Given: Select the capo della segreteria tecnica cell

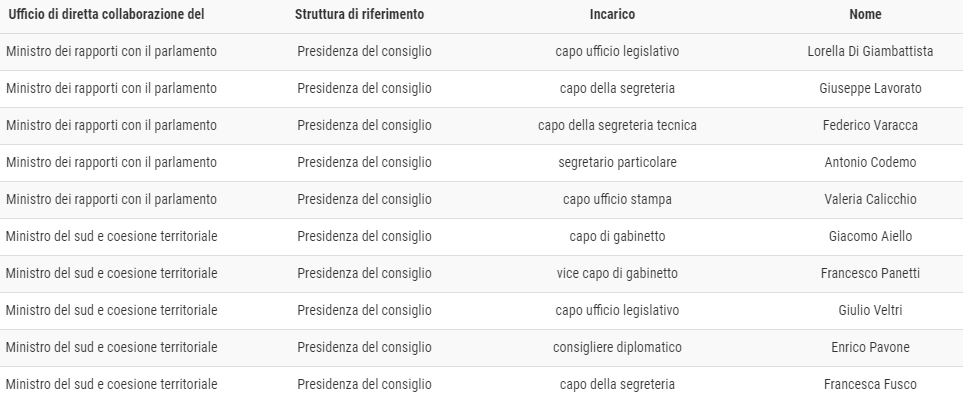Looking at the screenshot, I should click(x=617, y=125).
